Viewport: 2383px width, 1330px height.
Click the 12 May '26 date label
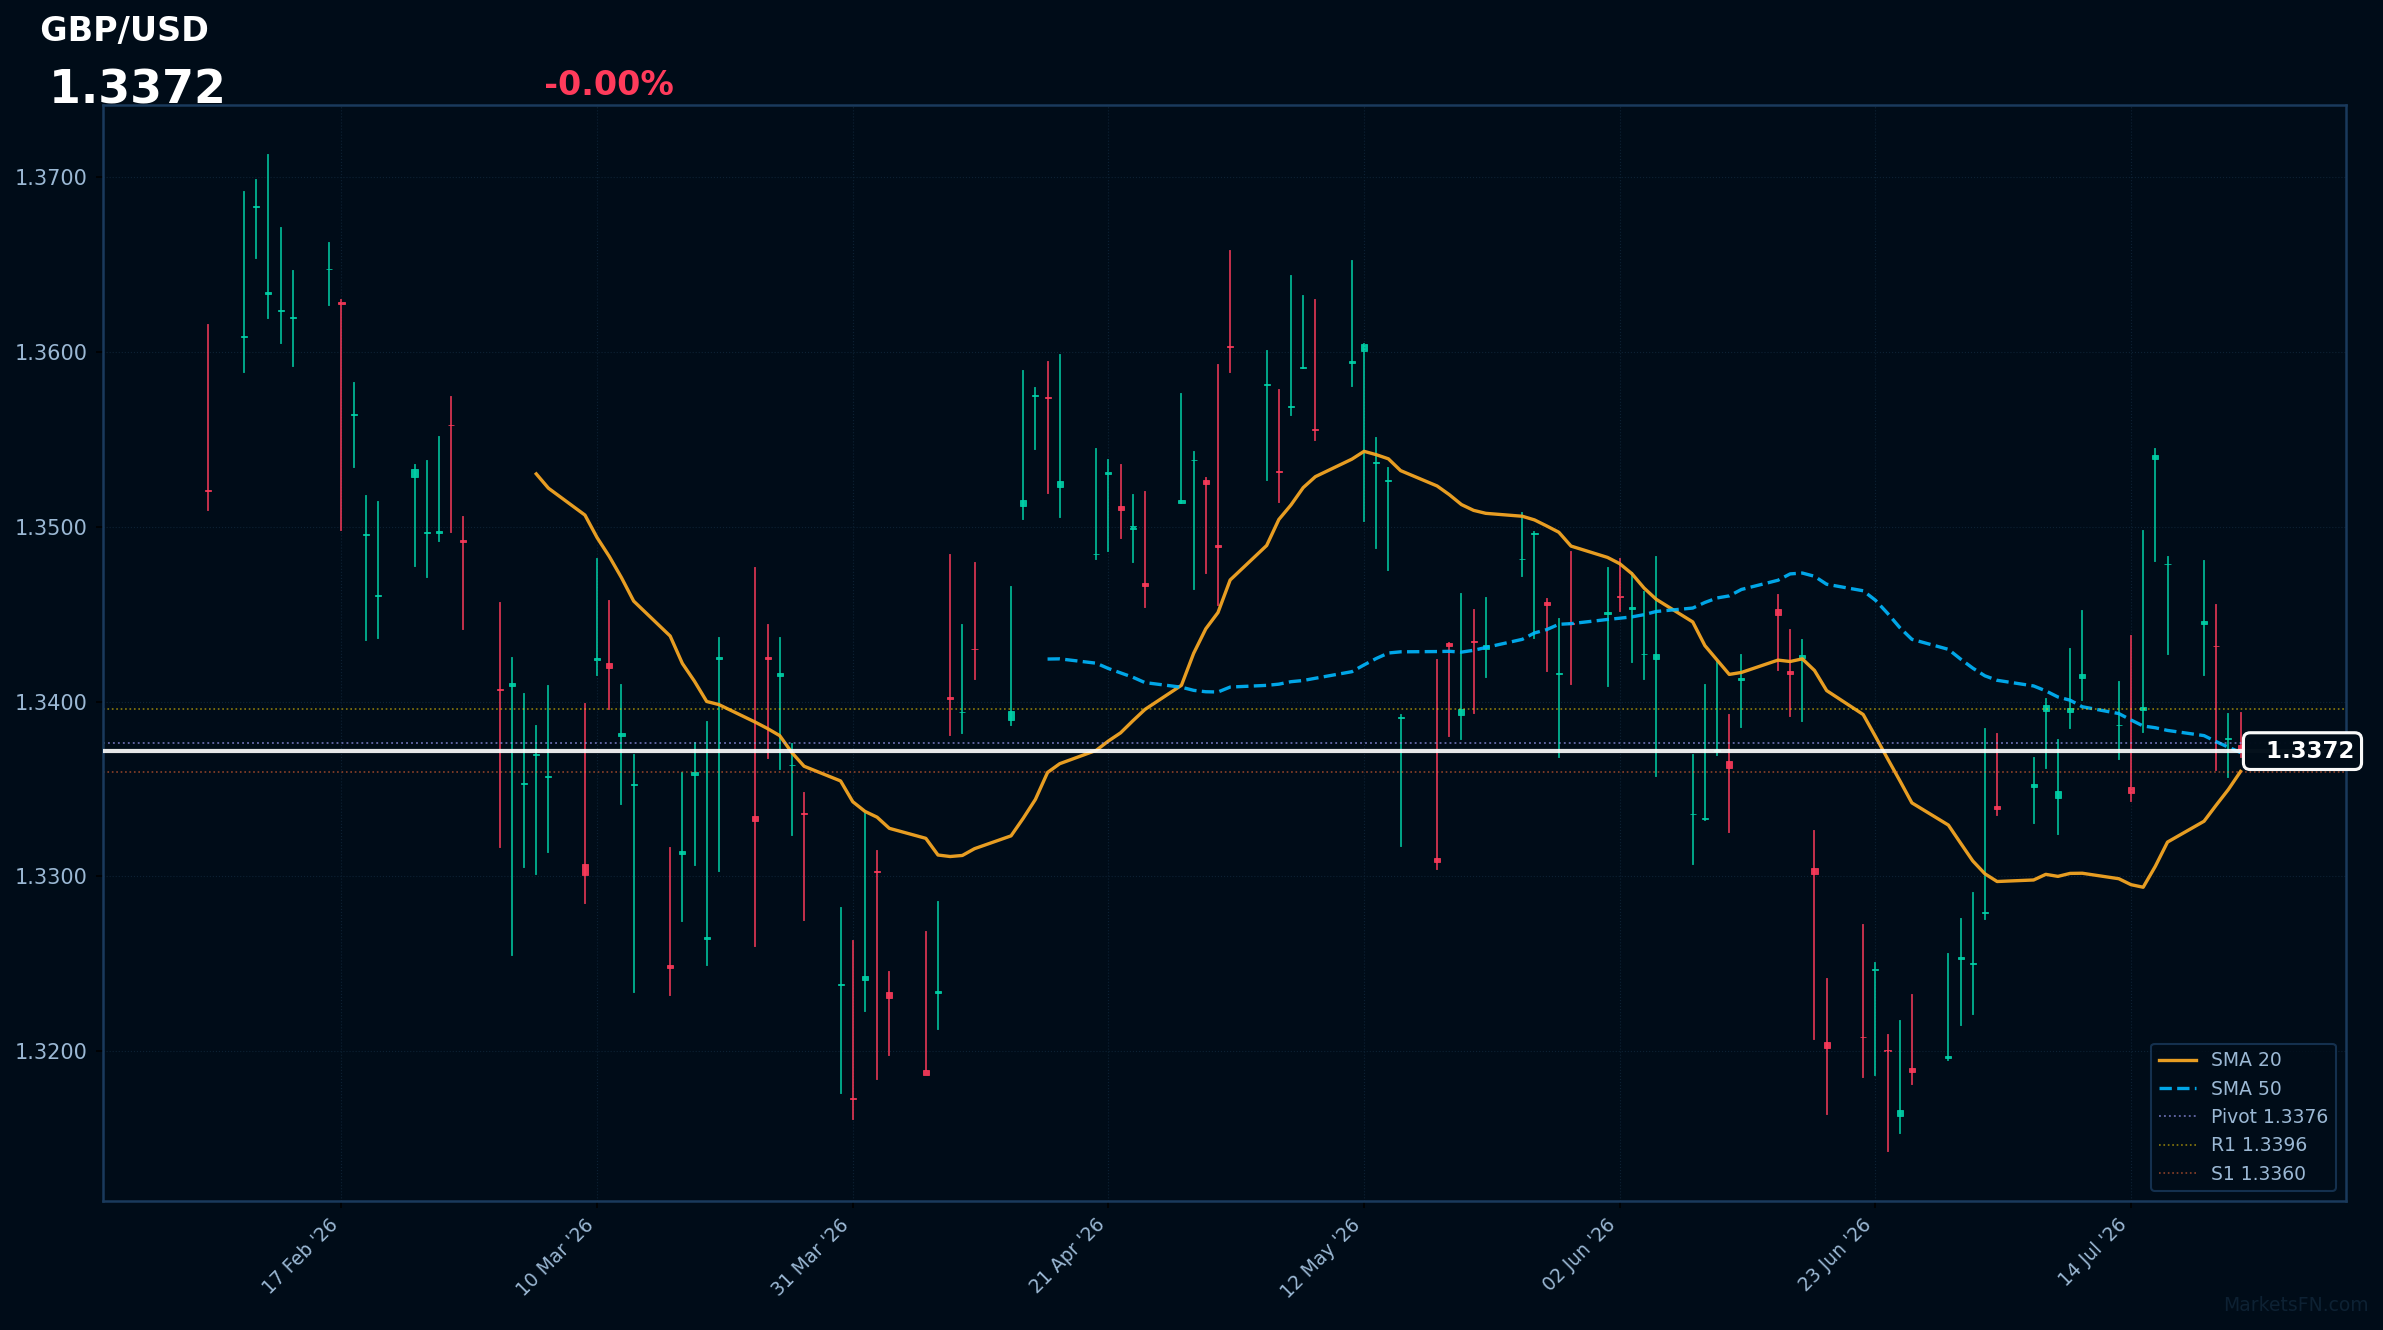click(x=1320, y=1257)
